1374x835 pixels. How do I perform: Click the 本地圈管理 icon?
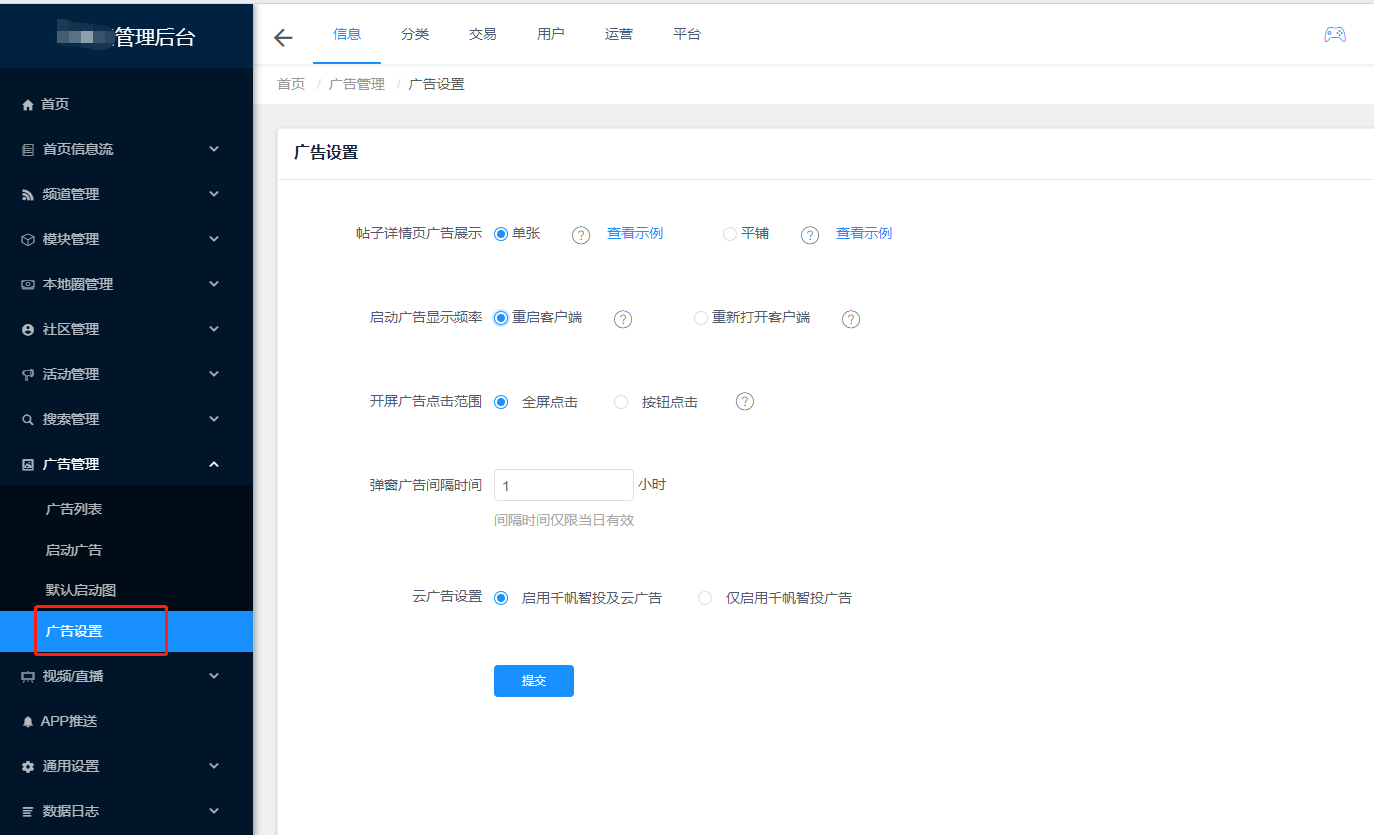click(x=28, y=285)
